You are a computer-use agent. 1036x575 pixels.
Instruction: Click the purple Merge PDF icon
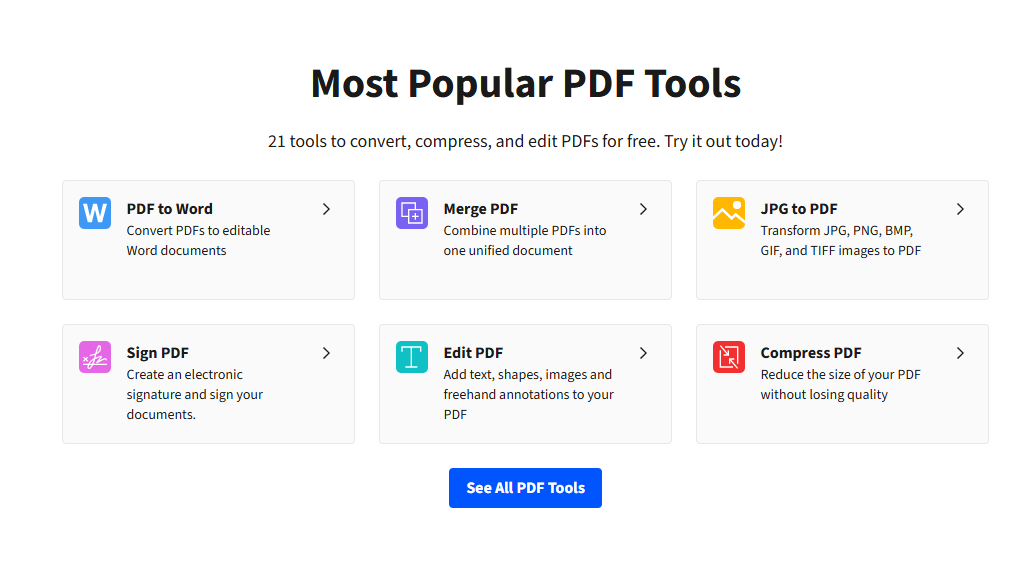(x=412, y=213)
